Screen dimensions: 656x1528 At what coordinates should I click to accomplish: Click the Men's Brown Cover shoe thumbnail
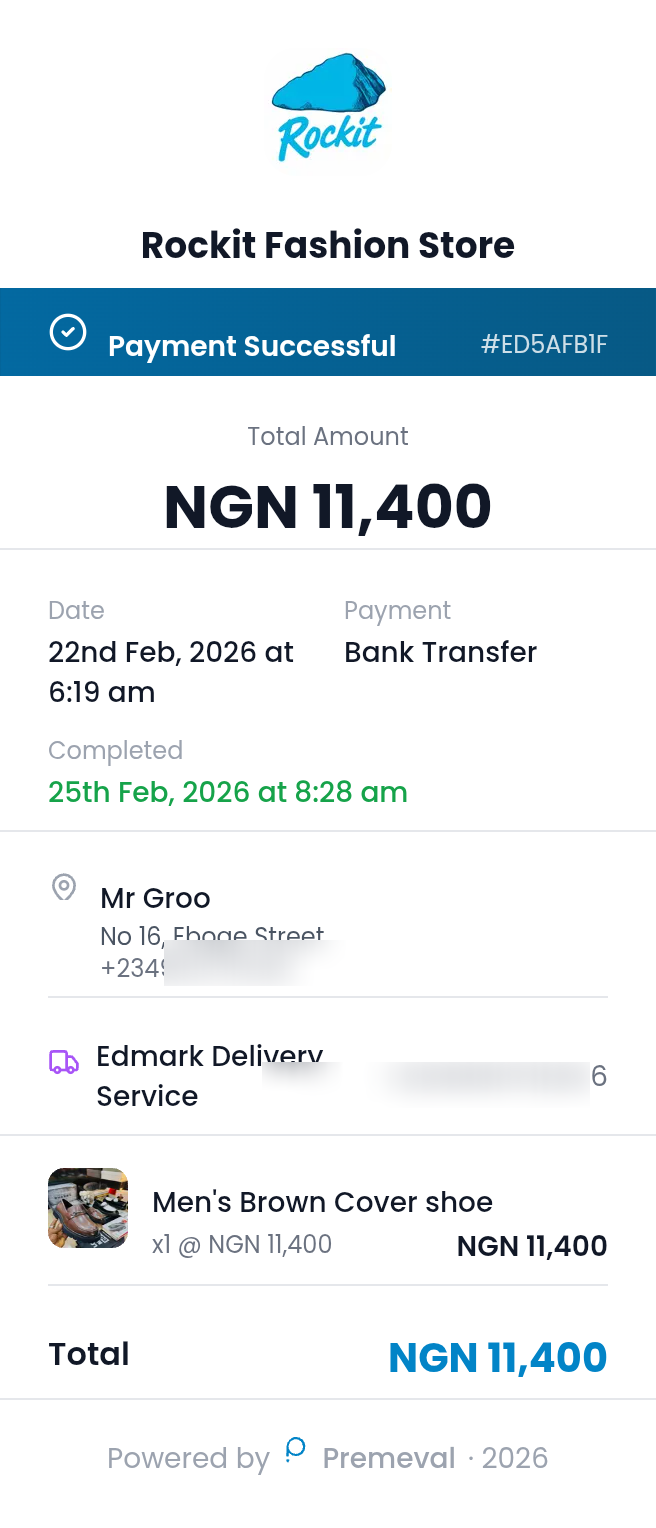click(x=88, y=1208)
